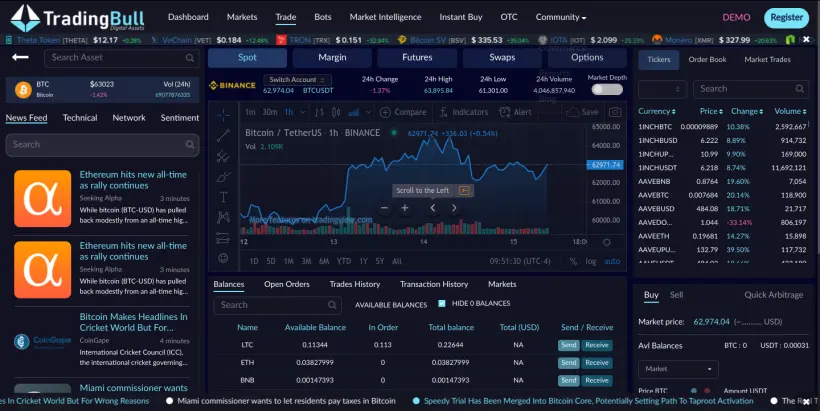Viewport: 820px width, 411px height.
Task: Uncheck the Hide 0 Balances checkbox
Action: (x=442, y=303)
